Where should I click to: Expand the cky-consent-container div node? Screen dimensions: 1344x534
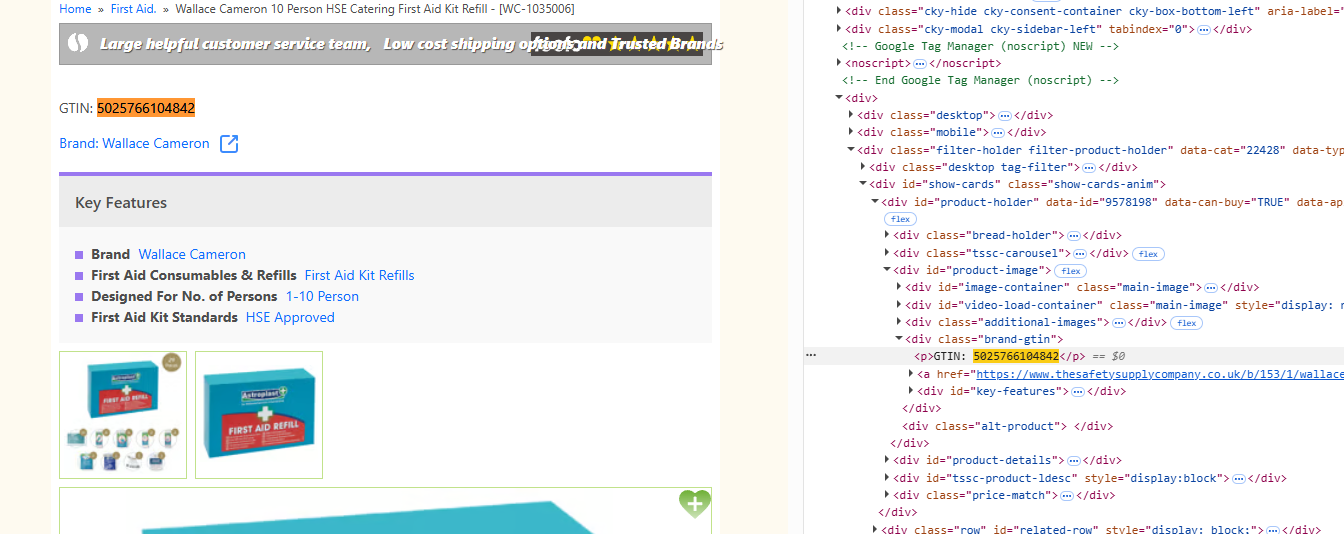pos(839,11)
